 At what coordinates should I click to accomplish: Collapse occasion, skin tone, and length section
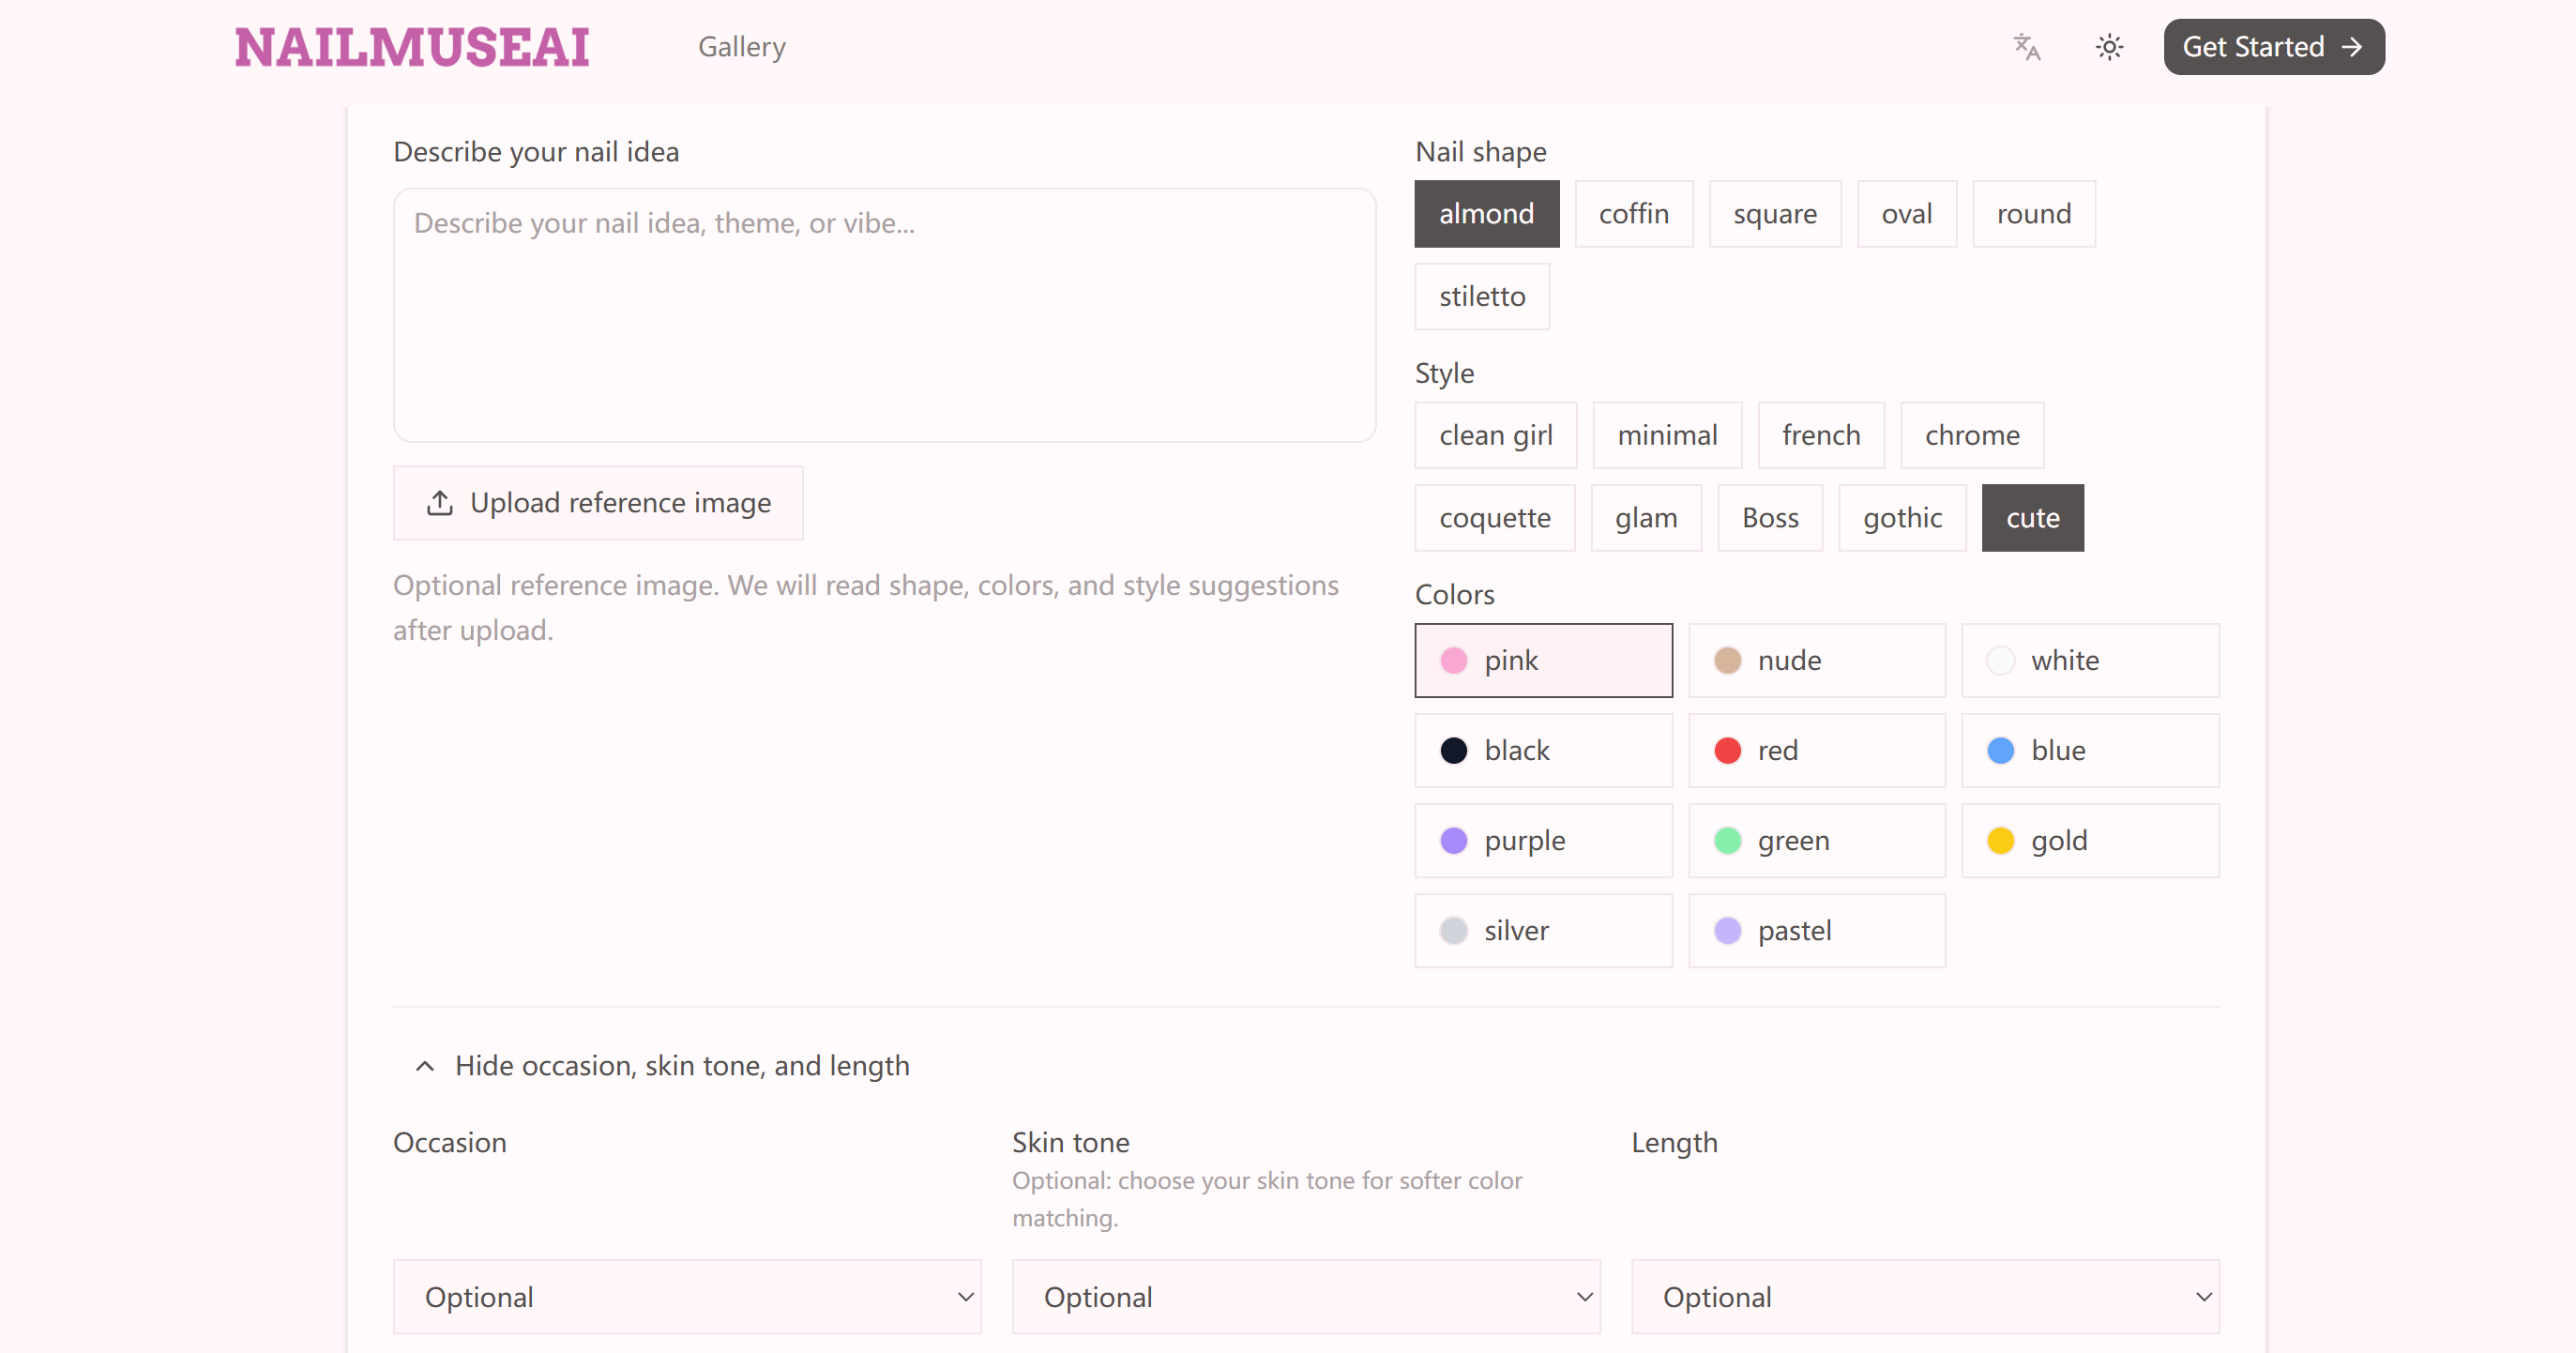click(661, 1066)
